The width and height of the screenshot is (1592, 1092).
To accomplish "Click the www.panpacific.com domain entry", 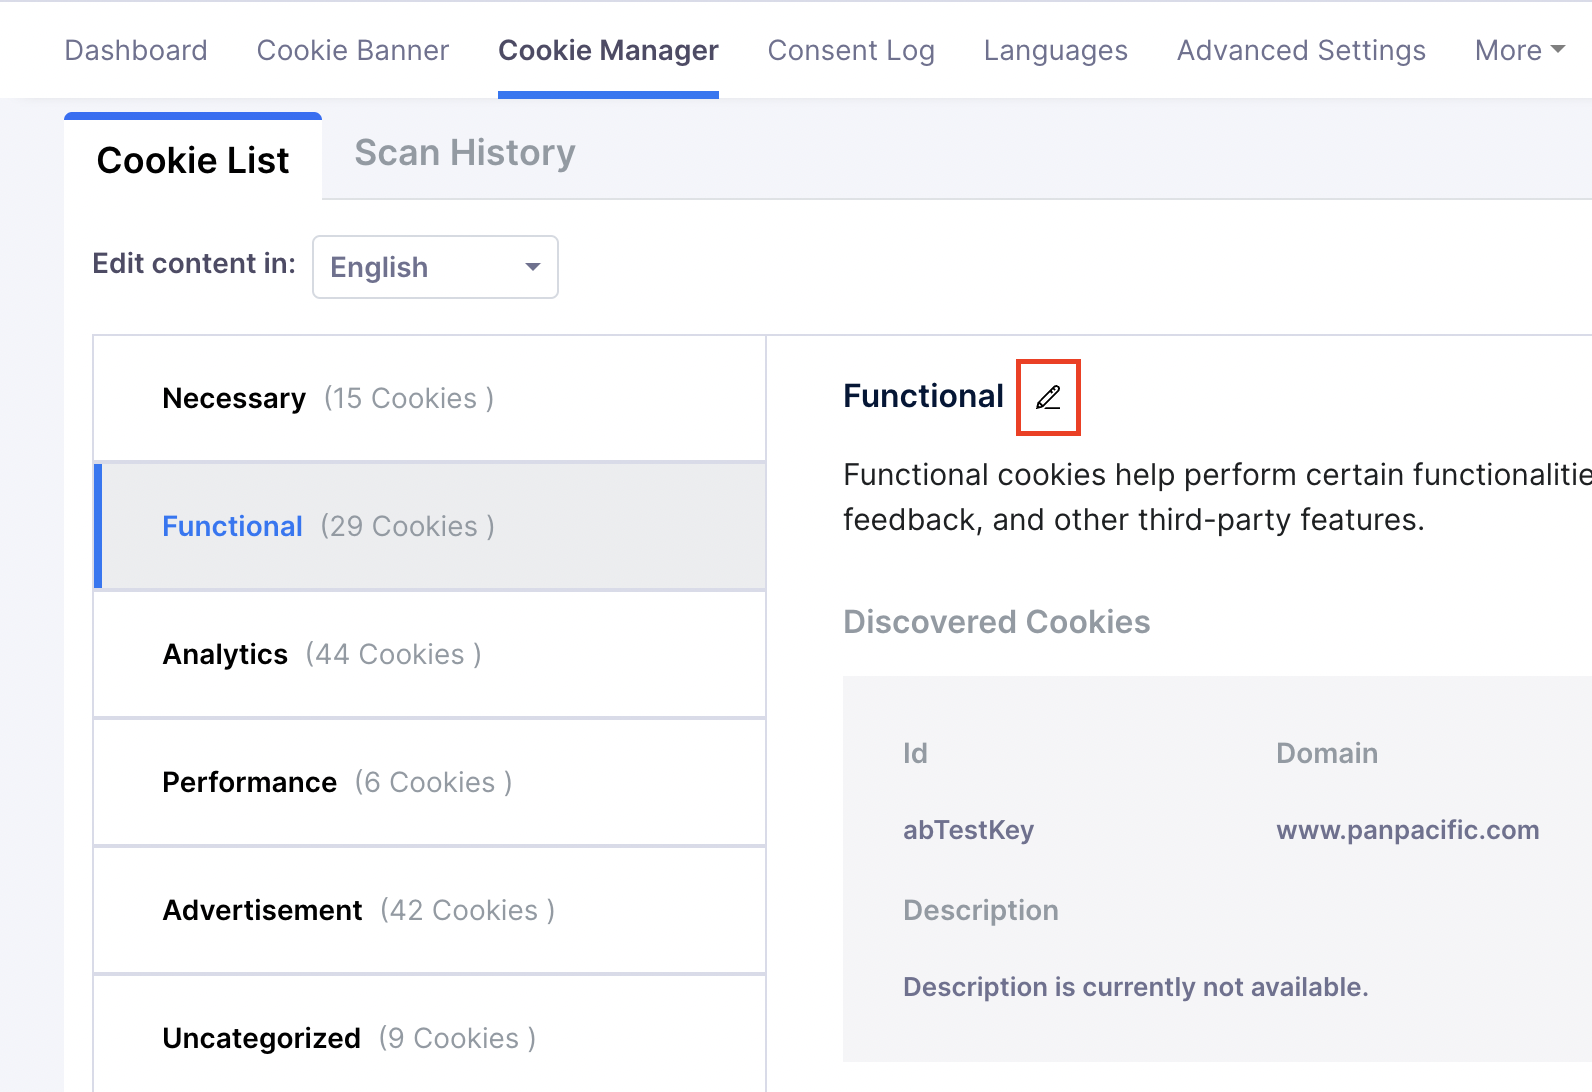I will (x=1407, y=830).
